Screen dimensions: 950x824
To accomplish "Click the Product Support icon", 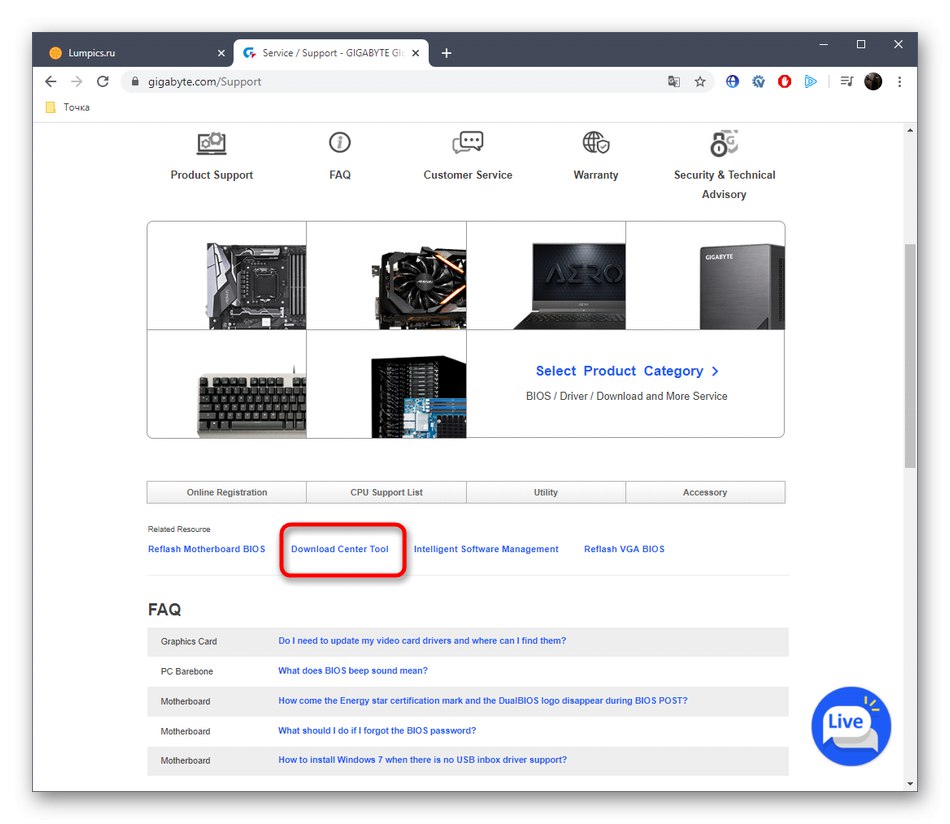I will 211,143.
